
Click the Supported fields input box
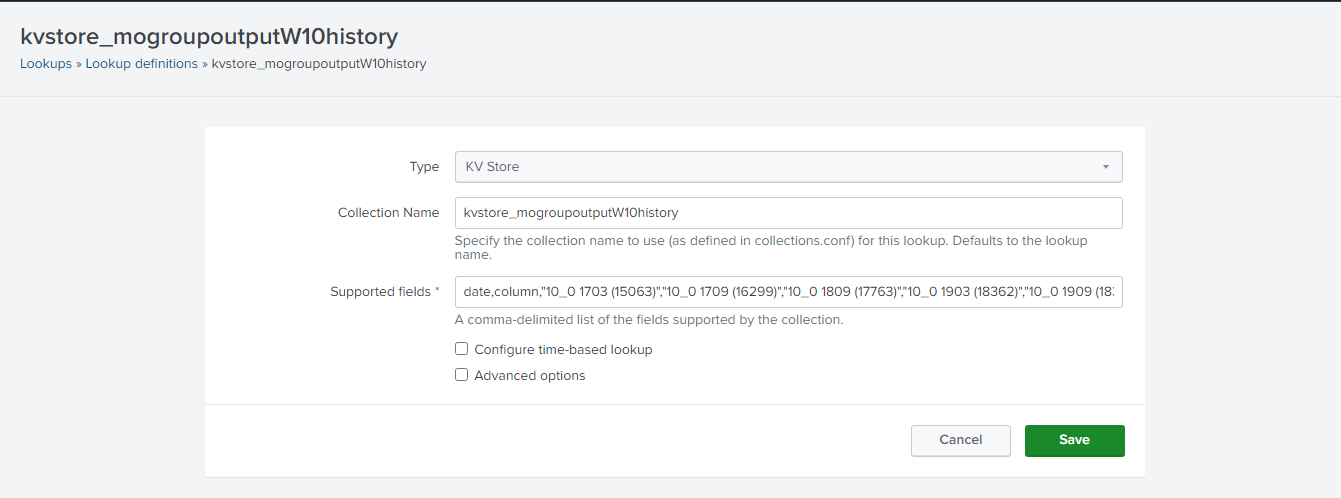(x=788, y=292)
